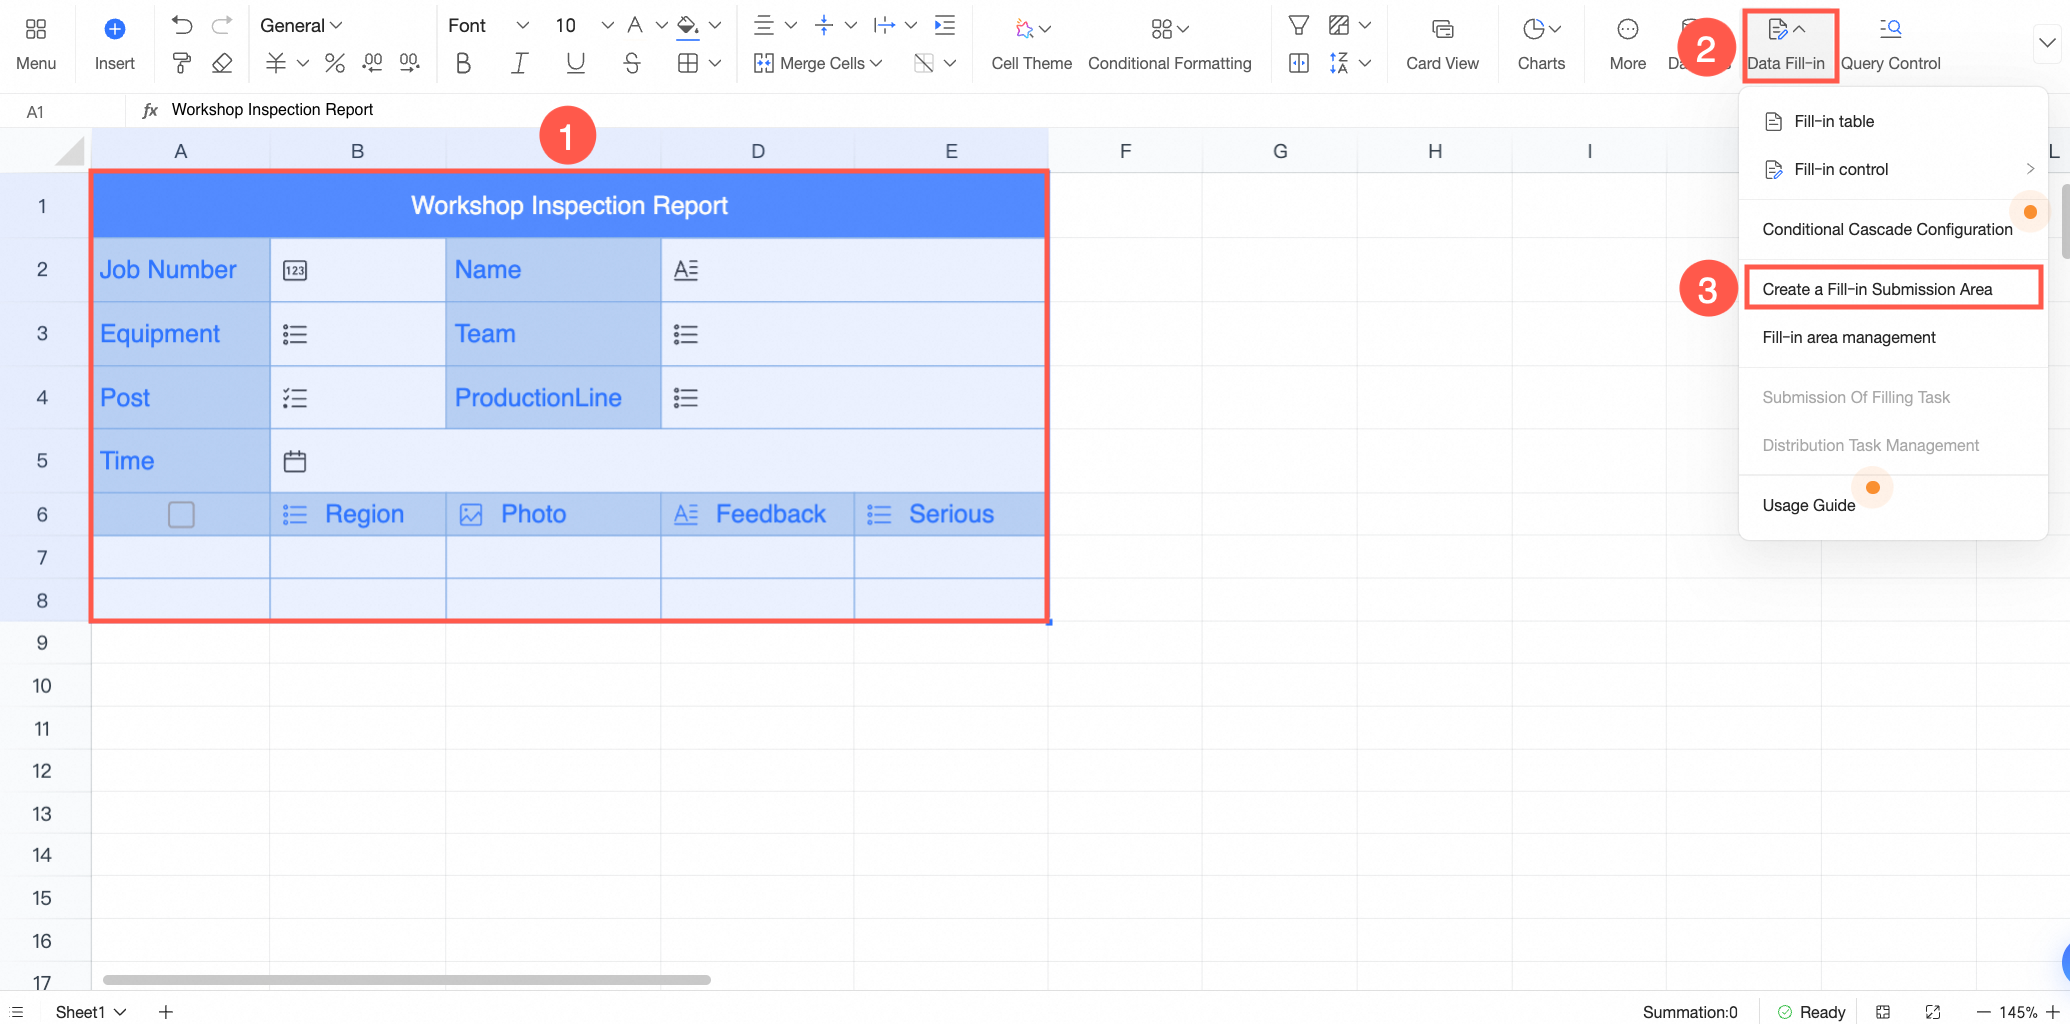Add a new sheet with plus

[x=166, y=1012]
